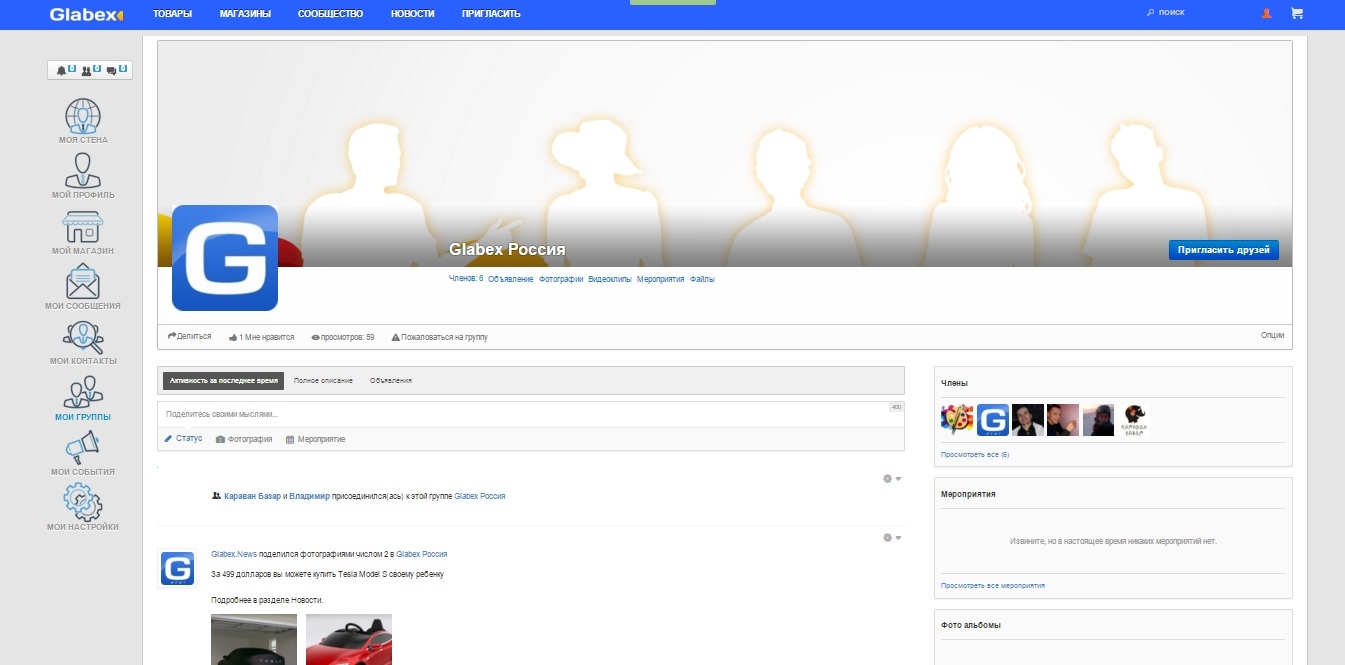Open the red Tesla toy car photo
Viewport: 1345px width, 665px height.
349,640
